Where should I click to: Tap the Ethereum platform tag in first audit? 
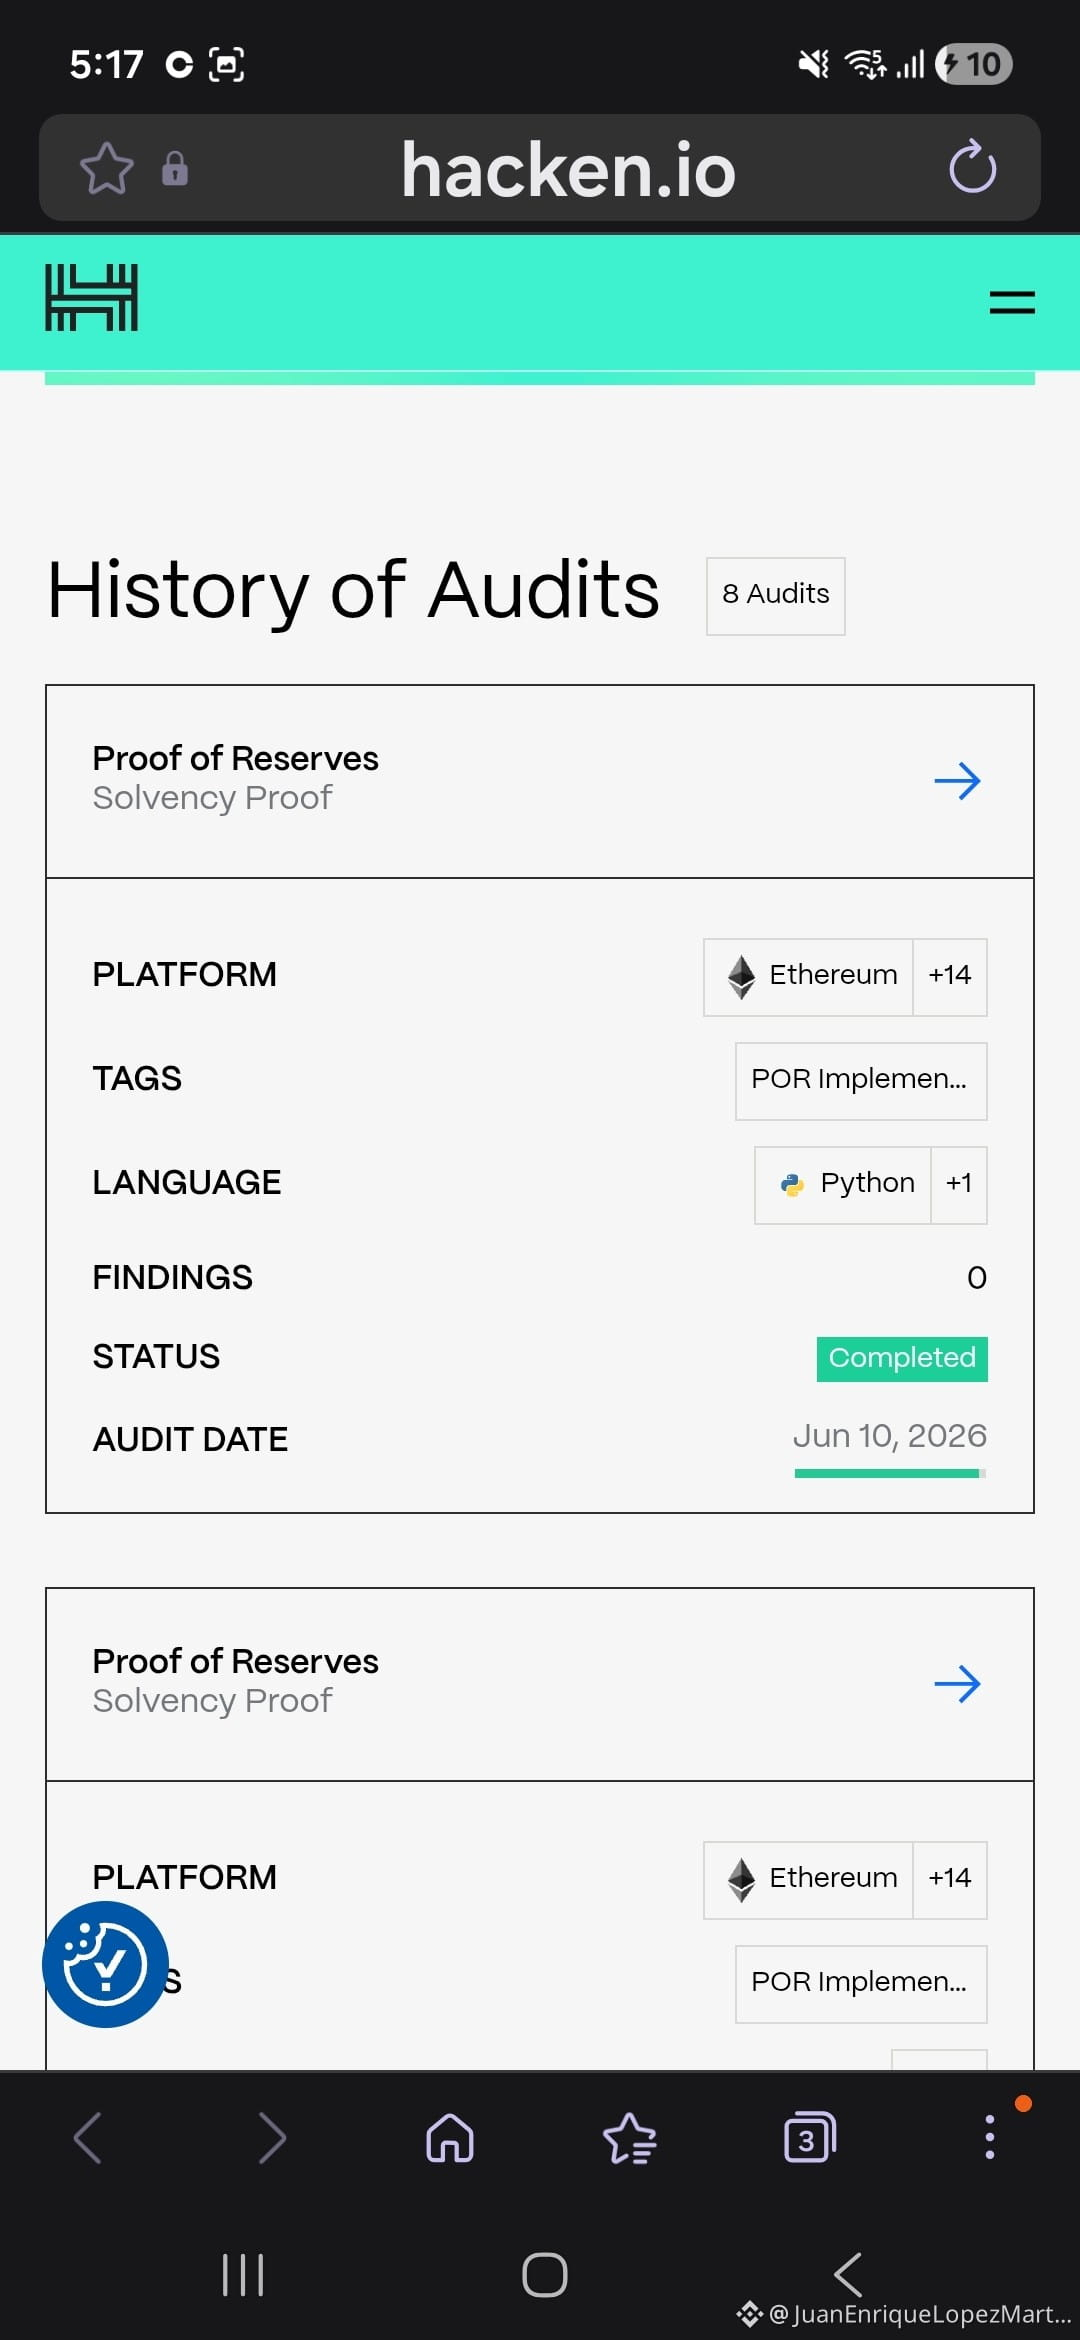point(808,976)
